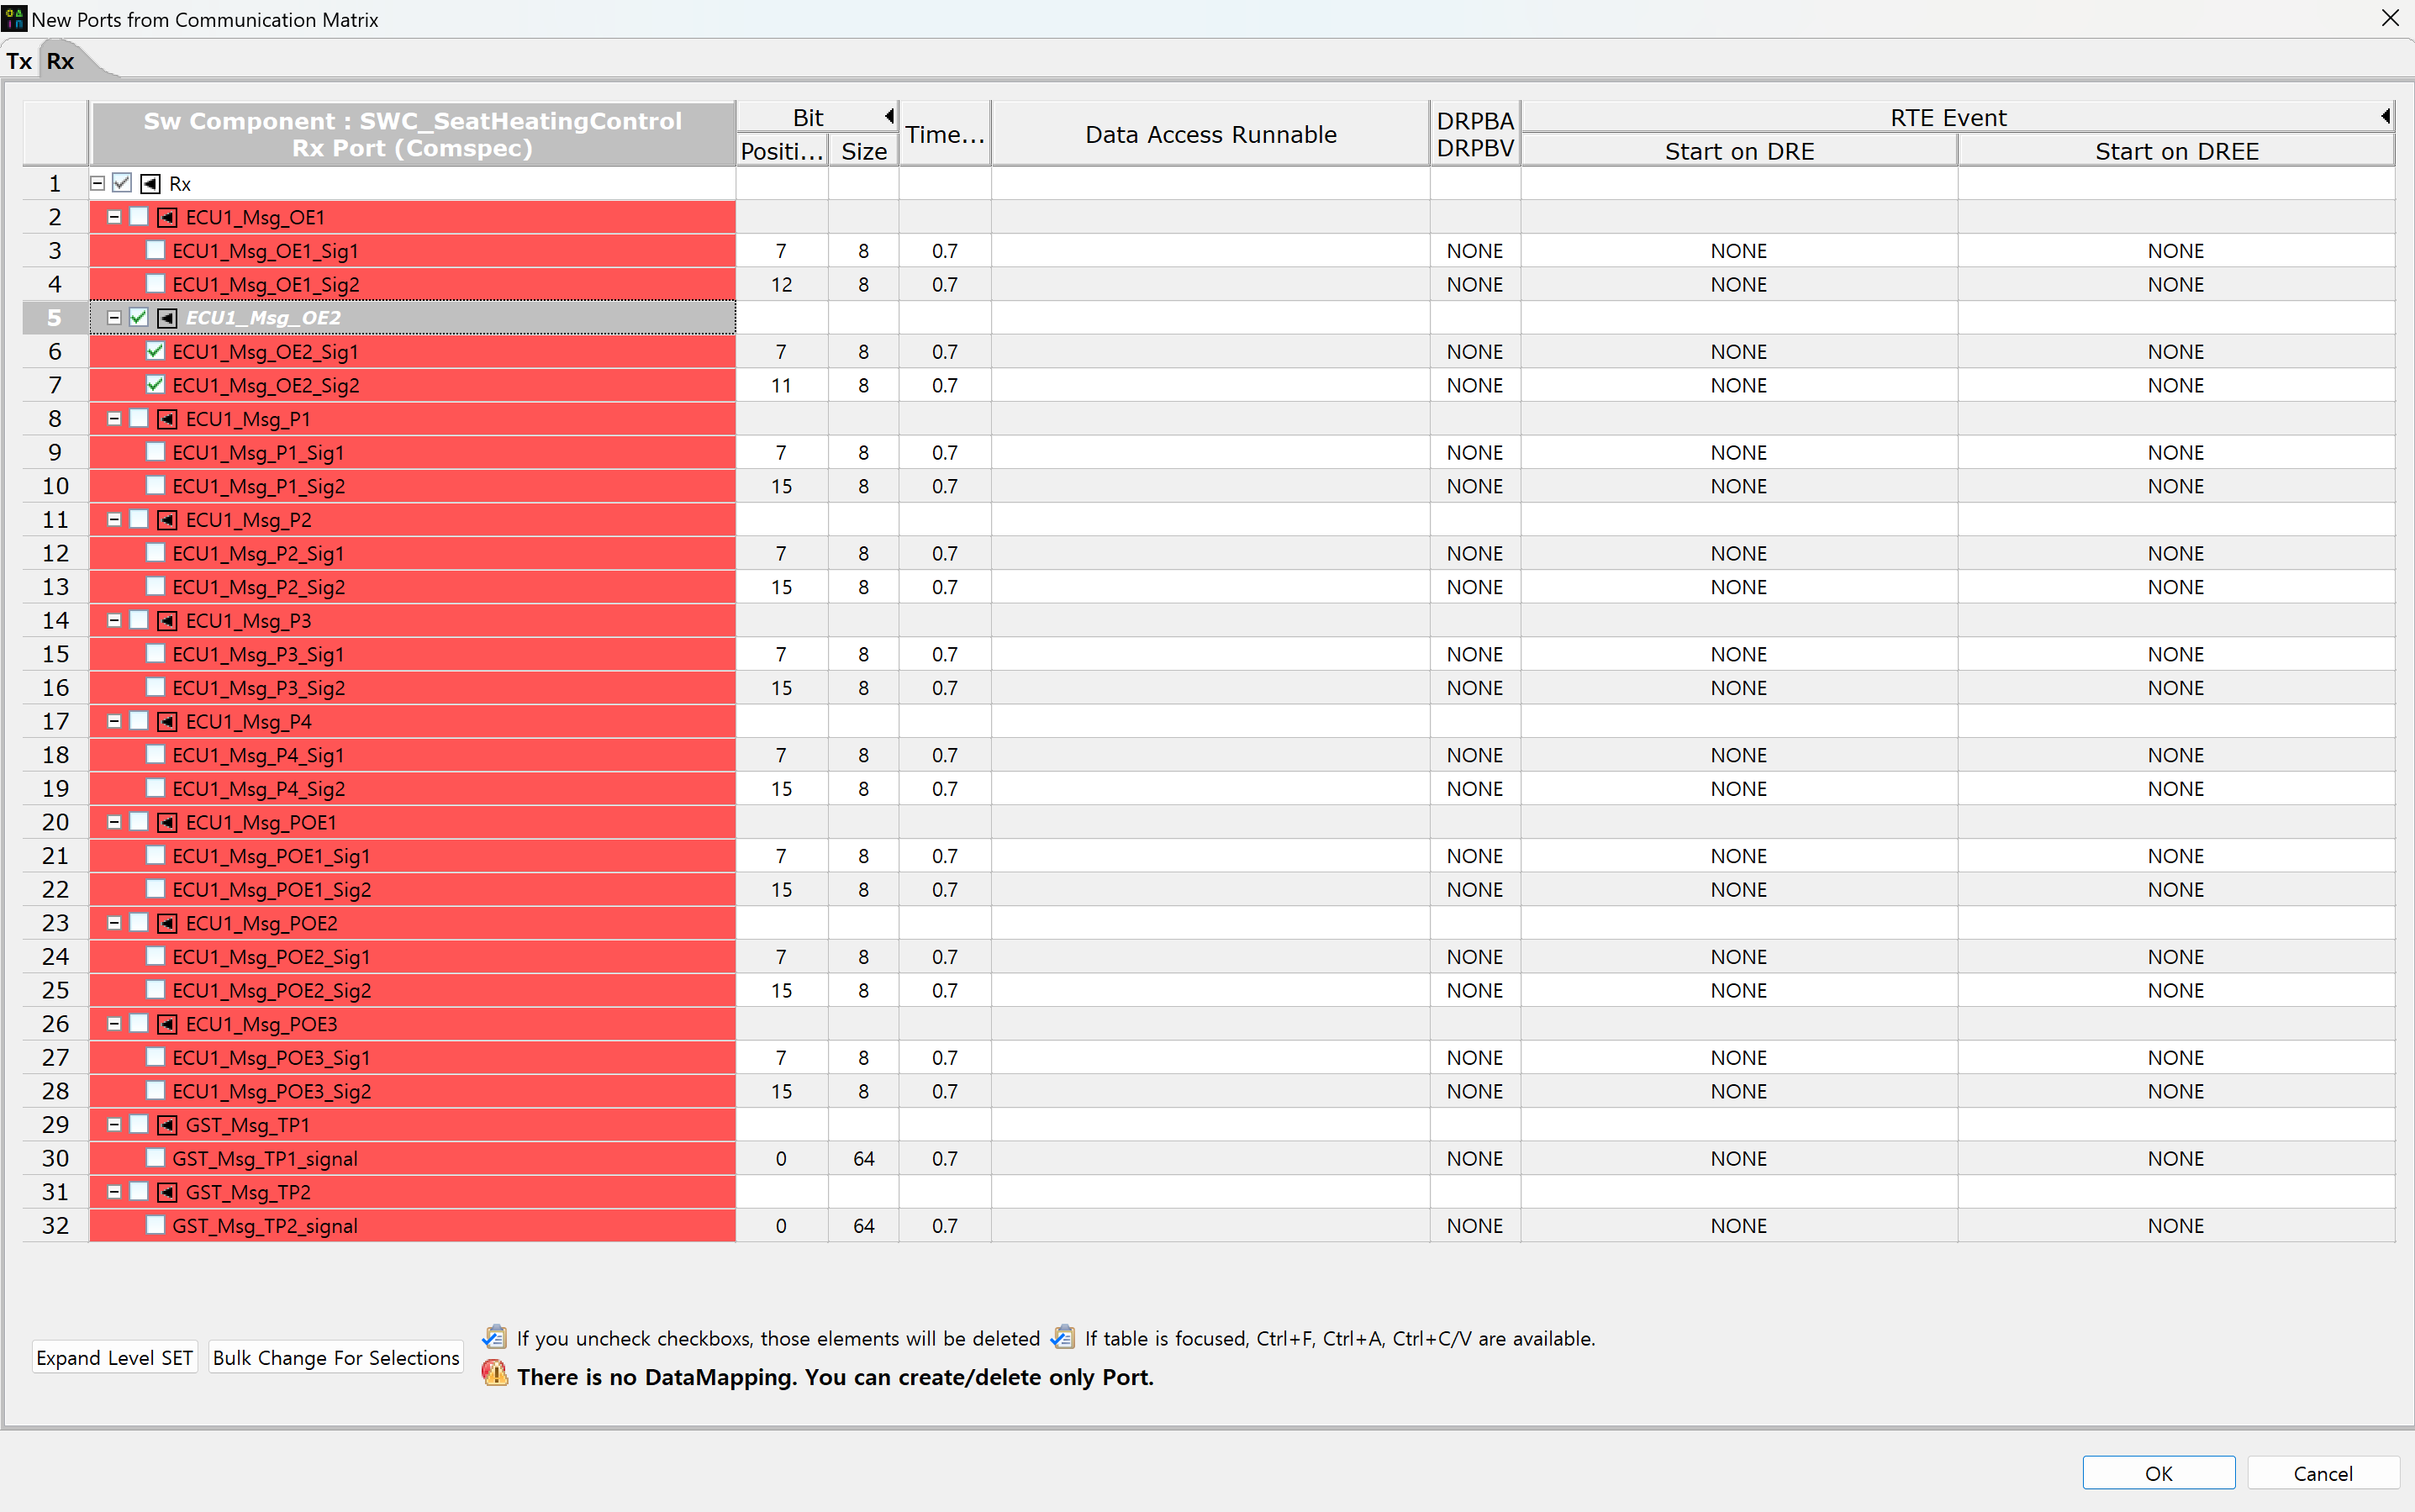Click the application icon in title bar

pyautogui.click(x=14, y=19)
